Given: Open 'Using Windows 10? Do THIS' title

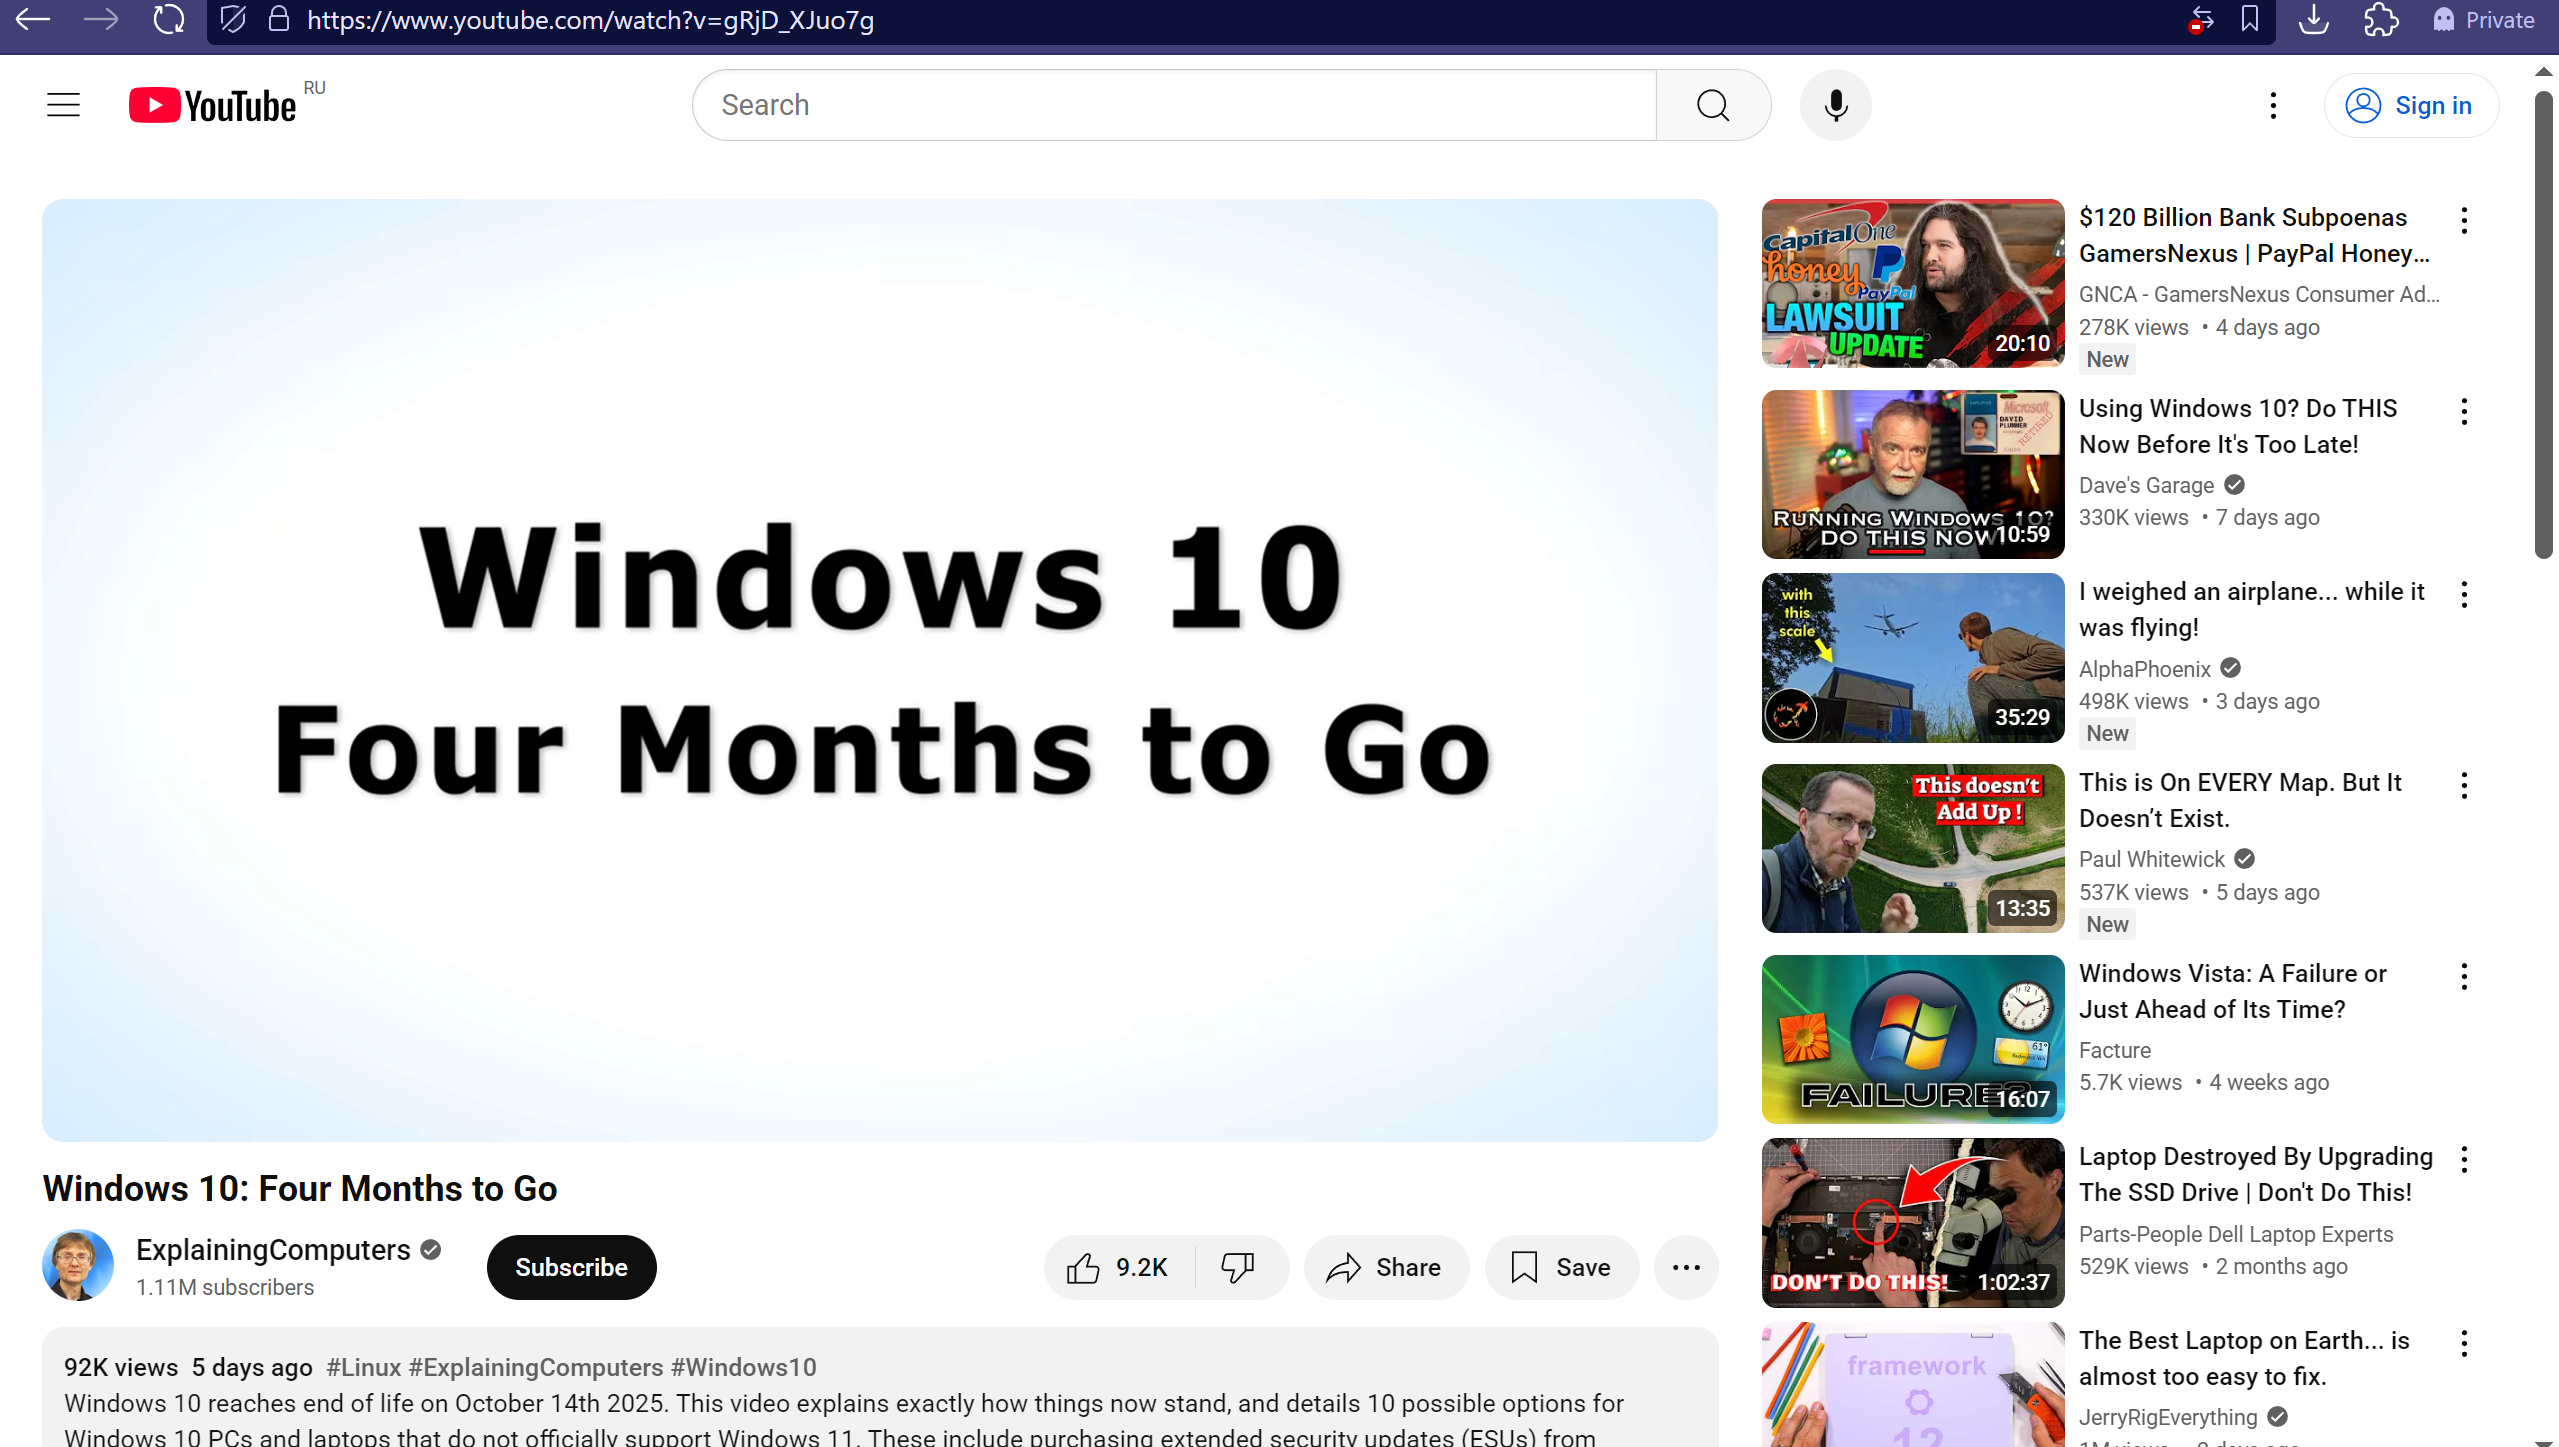Looking at the screenshot, I should pos(2238,426).
